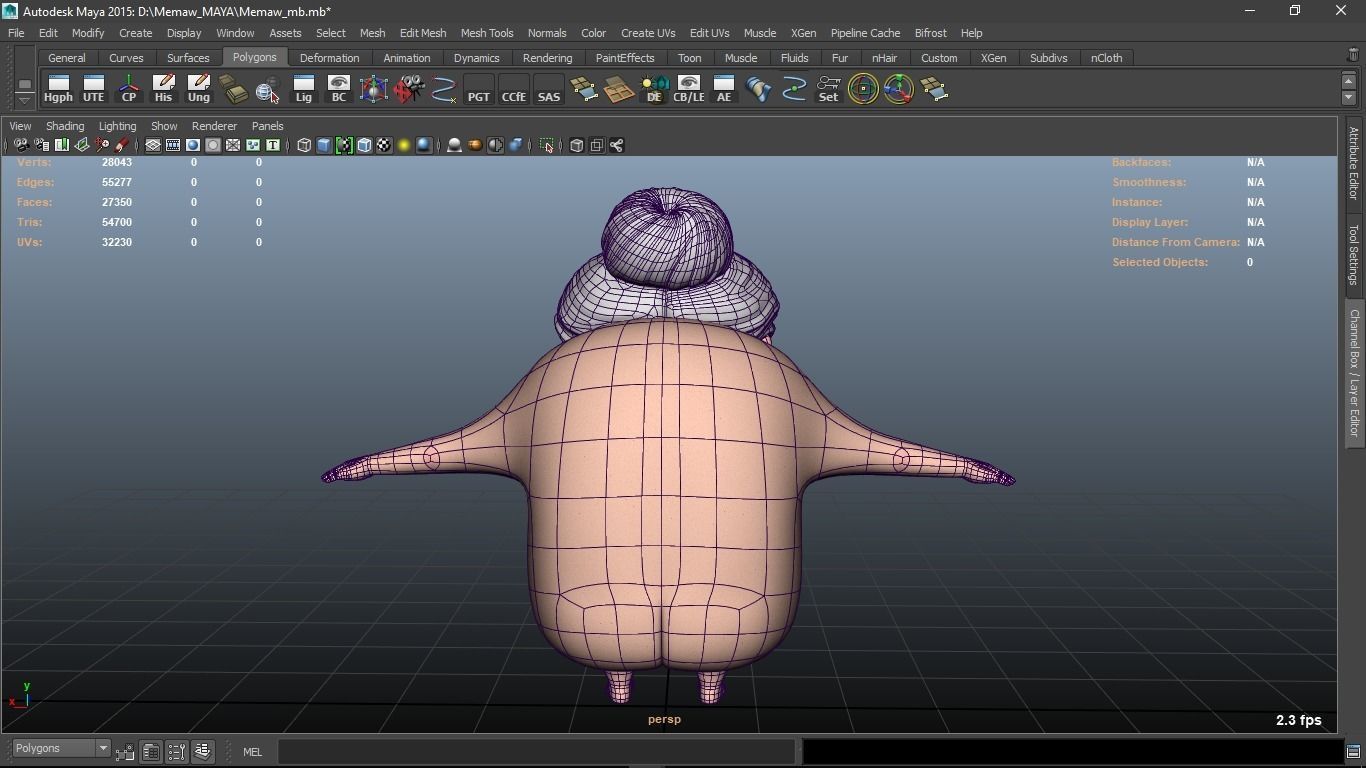Click the His history shelf icon

tap(163, 89)
